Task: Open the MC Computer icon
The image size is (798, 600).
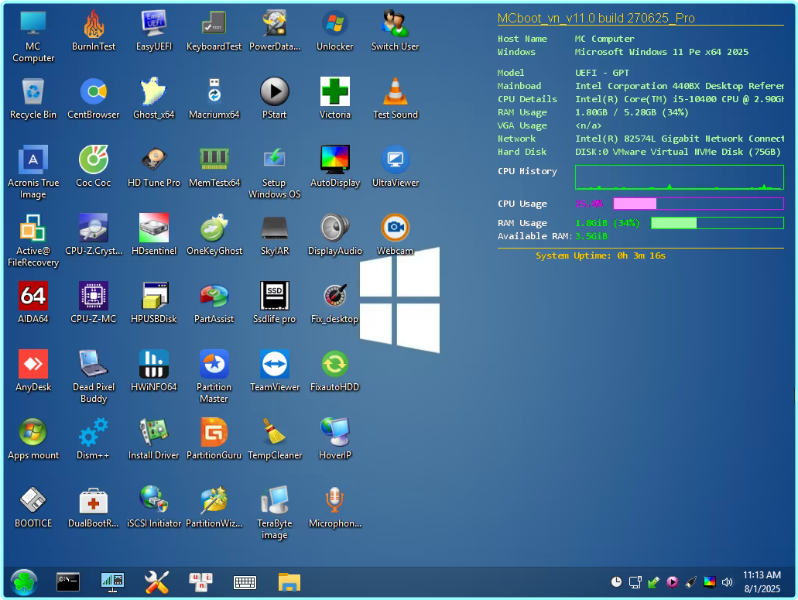Action: coord(33,36)
